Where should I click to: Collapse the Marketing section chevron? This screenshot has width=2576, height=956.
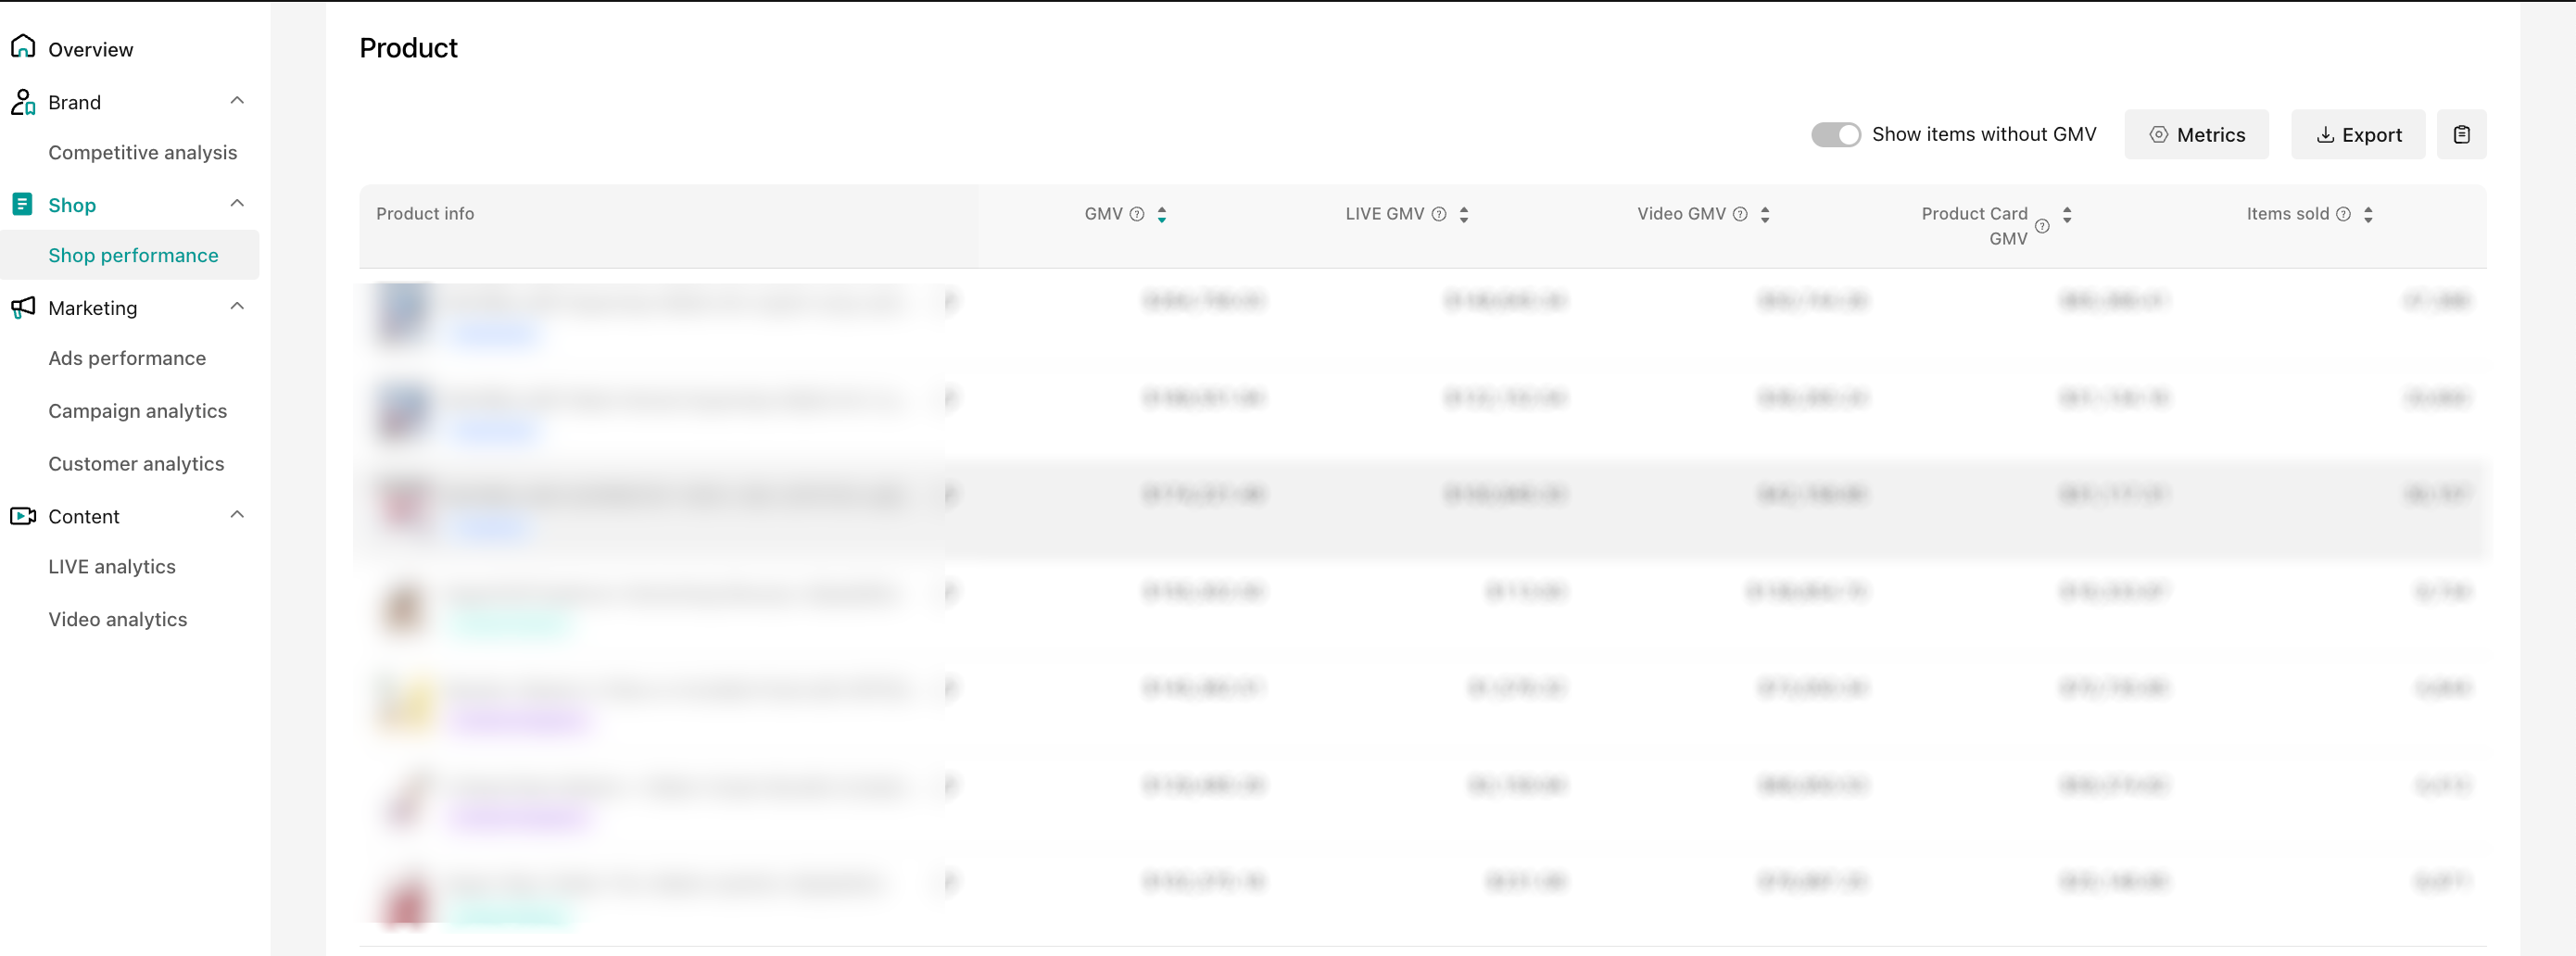(237, 307)
